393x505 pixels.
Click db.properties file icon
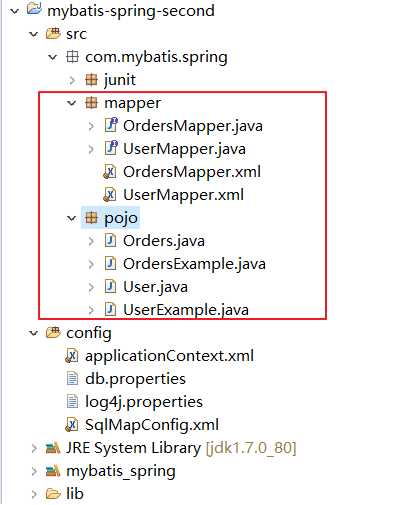(x=72, y=379)
